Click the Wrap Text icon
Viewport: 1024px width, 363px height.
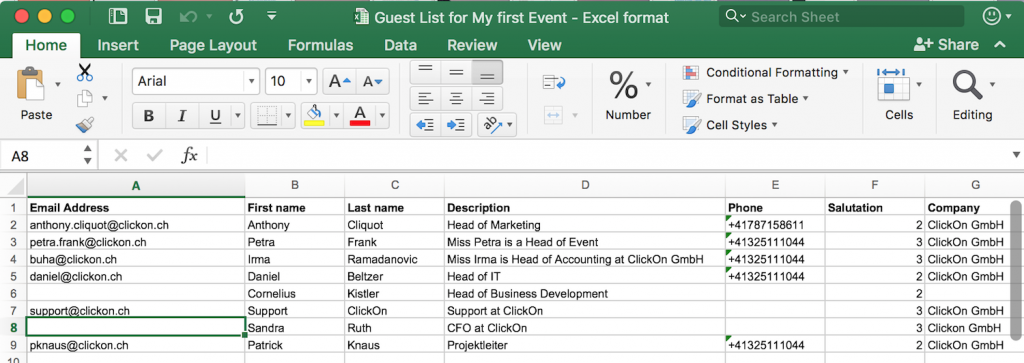pyautogui.click(x=554, y=82)
